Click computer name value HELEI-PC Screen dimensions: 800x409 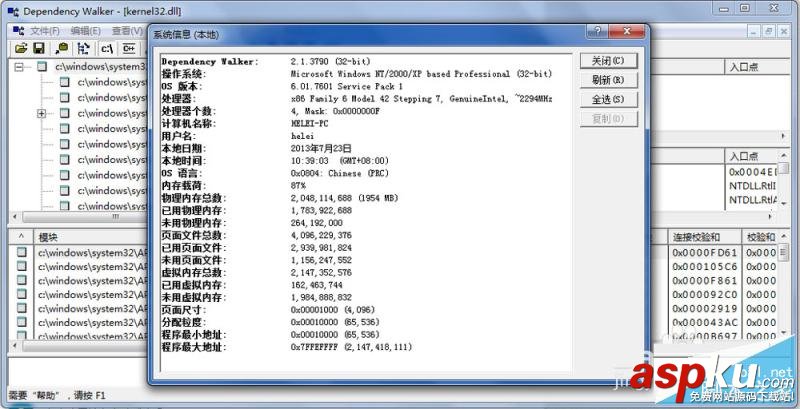(310, 124)
